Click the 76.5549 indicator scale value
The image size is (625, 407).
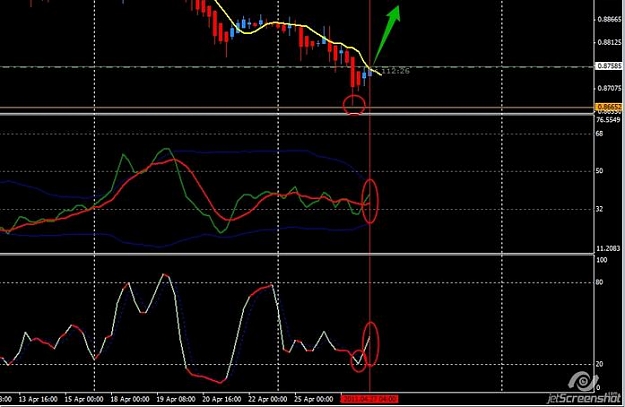pos(608,120)
